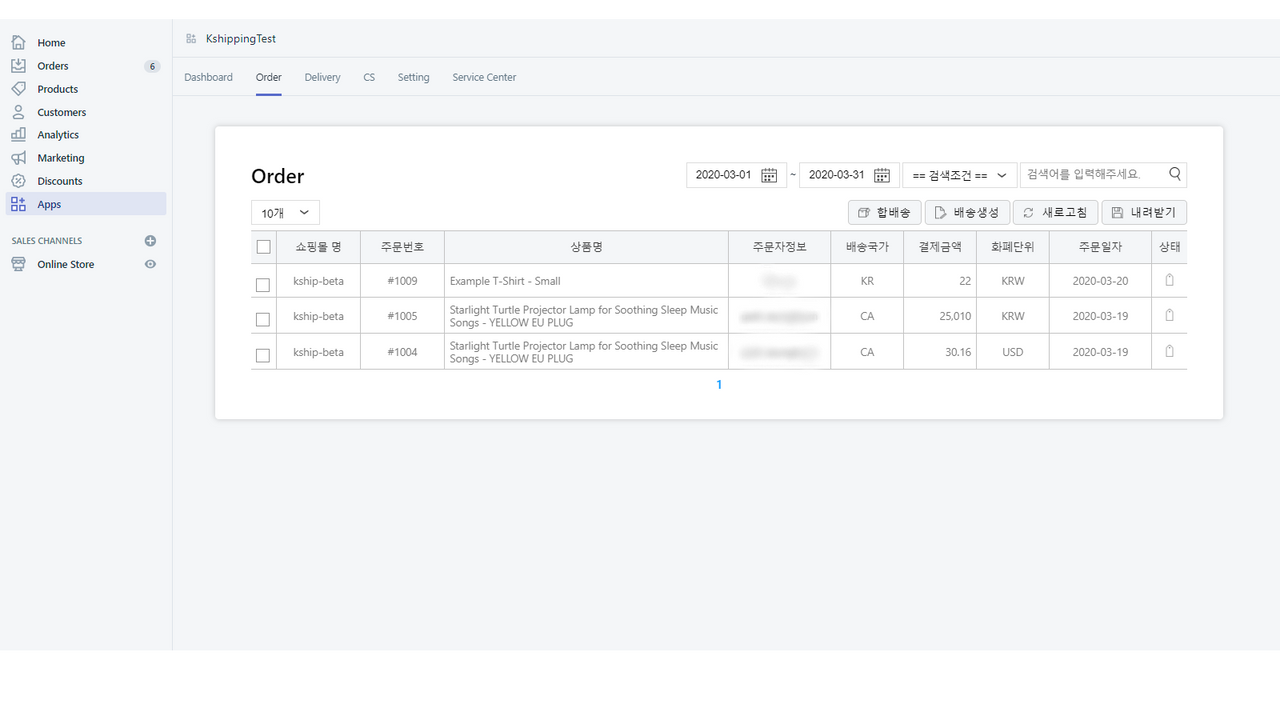Image resolution: width=1280 pixels, height=720 pixels.
Task: Switch to the Service Center tab
Action: click(x=484, y=77)
